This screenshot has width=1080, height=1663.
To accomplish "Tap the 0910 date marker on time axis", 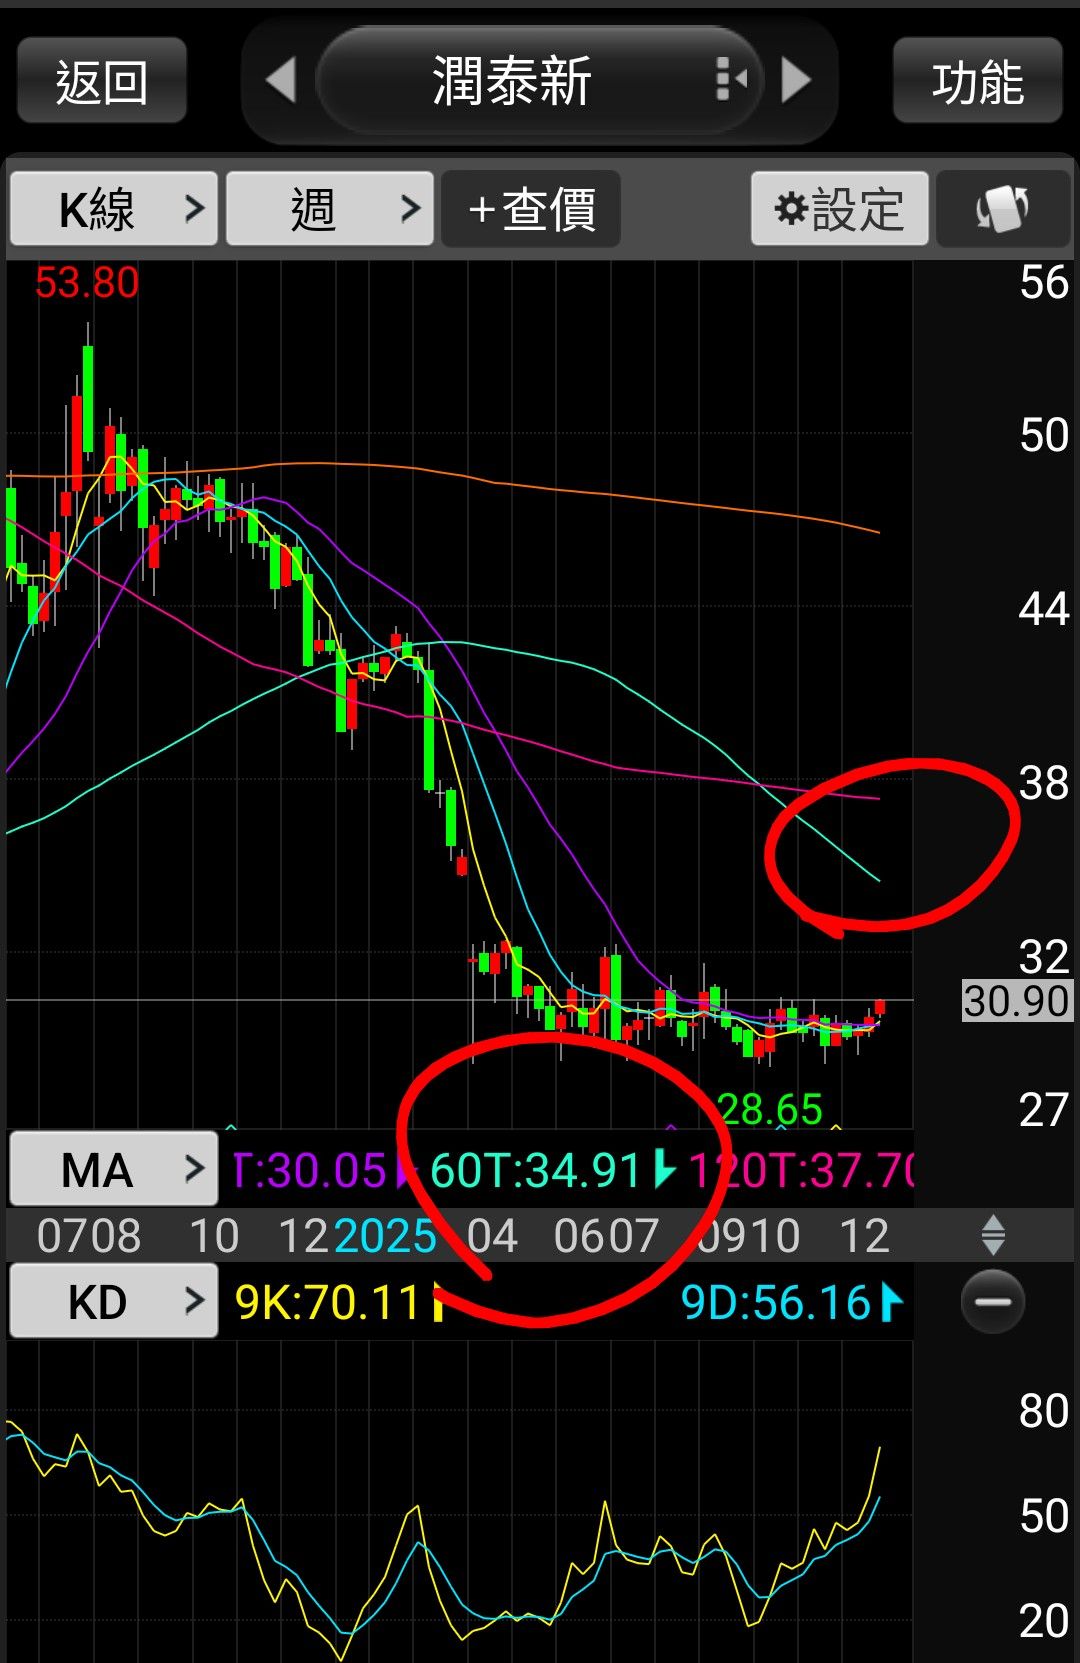I will point(748,1236).
